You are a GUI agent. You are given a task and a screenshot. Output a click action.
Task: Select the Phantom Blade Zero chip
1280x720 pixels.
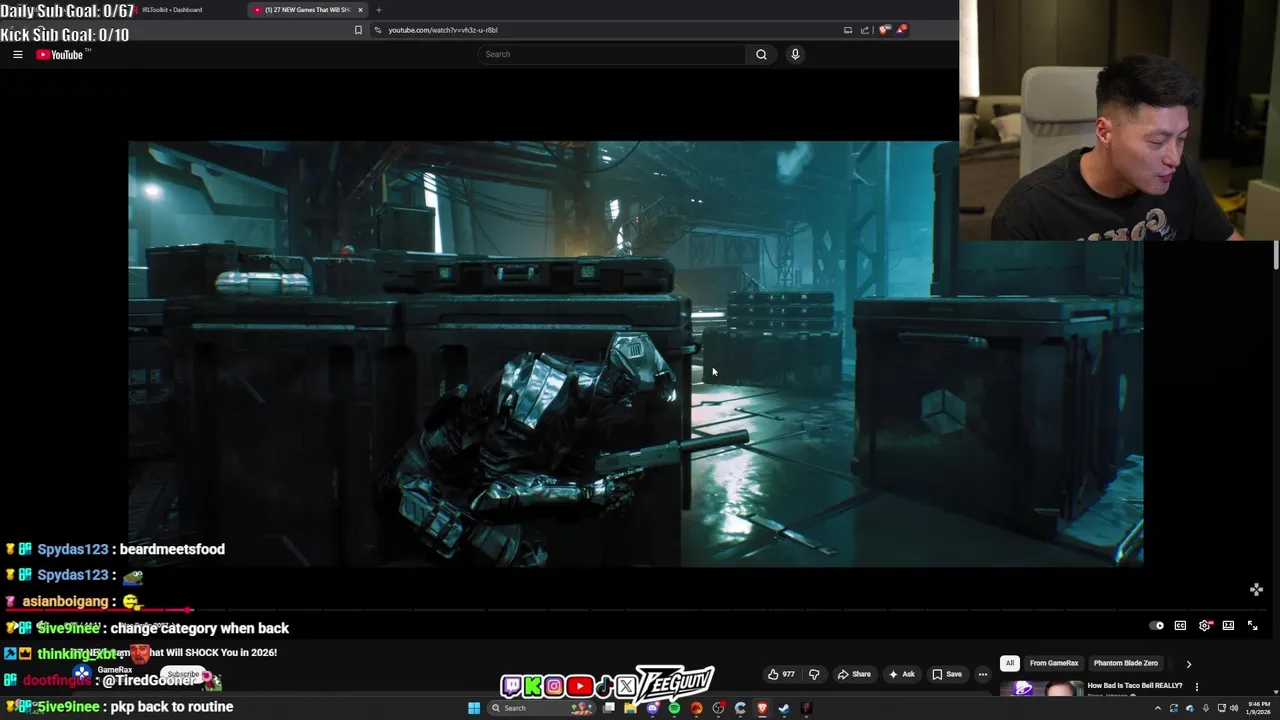[1126, 663]
